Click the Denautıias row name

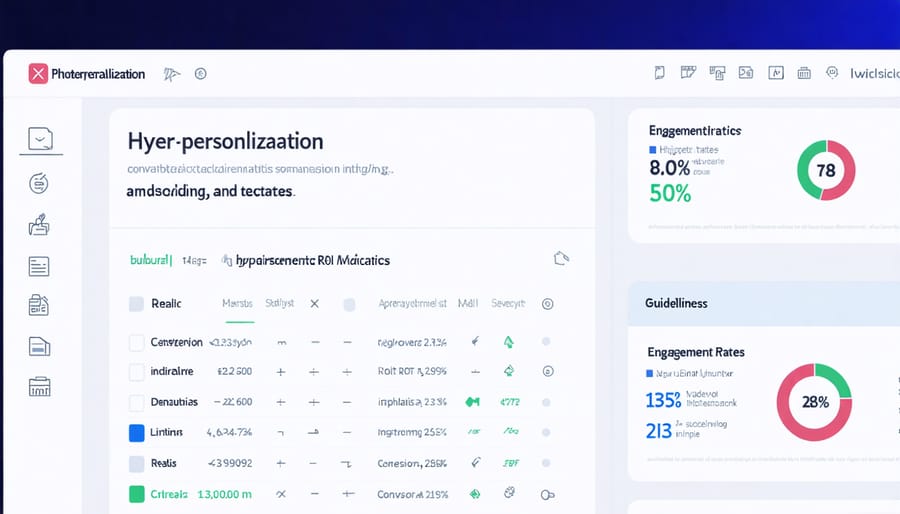tap(174, 402)
